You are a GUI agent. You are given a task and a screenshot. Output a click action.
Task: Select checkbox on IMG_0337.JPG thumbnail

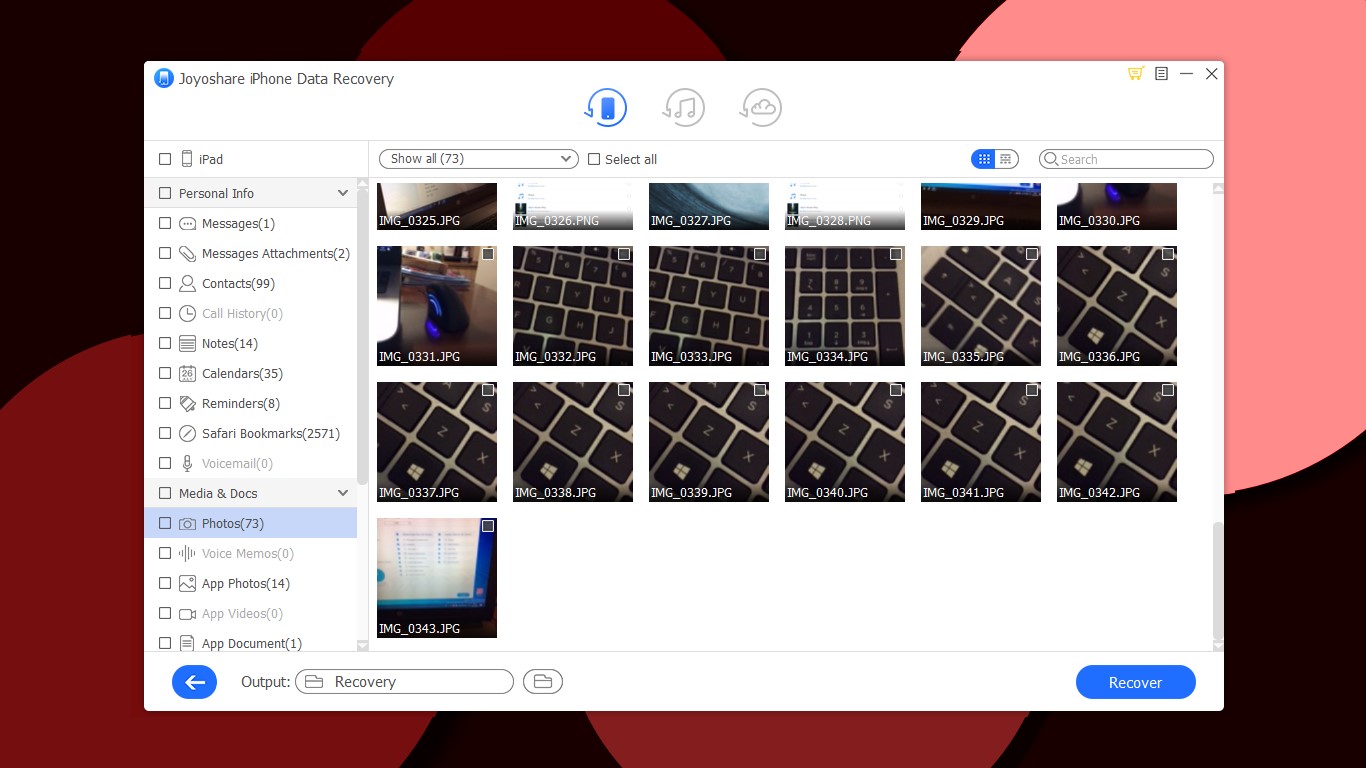click(x=488, y=391)
